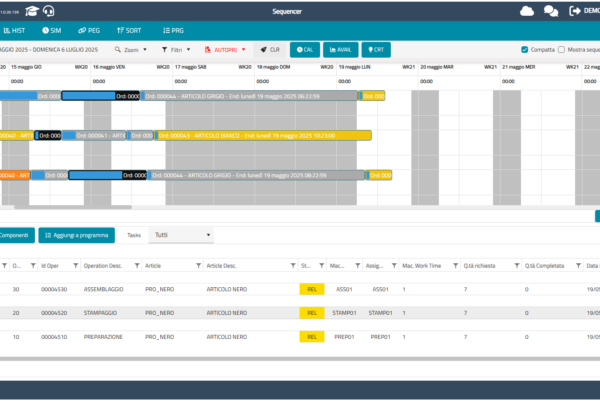Expand the AUTOPRJ dropdown
600x403 pixels.
point(225,50)
